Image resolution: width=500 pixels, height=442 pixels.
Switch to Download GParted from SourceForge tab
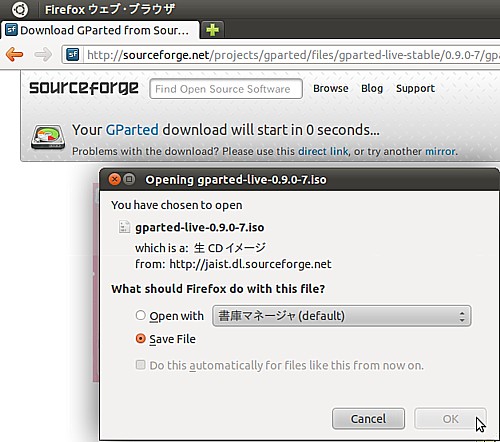tap(100, 30)
